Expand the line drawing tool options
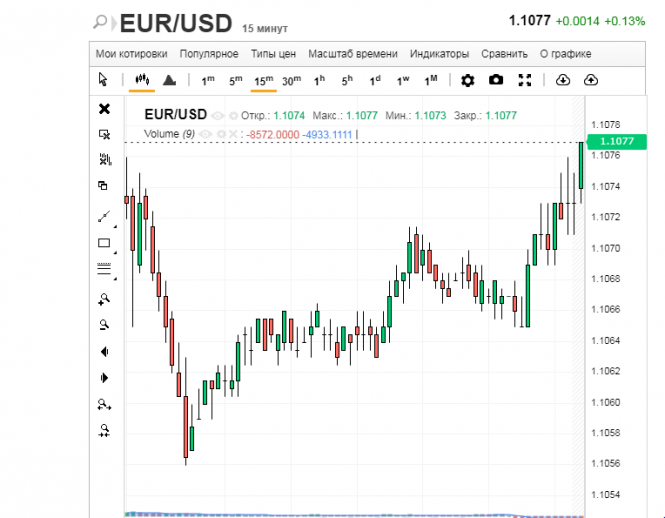This screenshot has height=518, width=665. [x=116, y=227]
